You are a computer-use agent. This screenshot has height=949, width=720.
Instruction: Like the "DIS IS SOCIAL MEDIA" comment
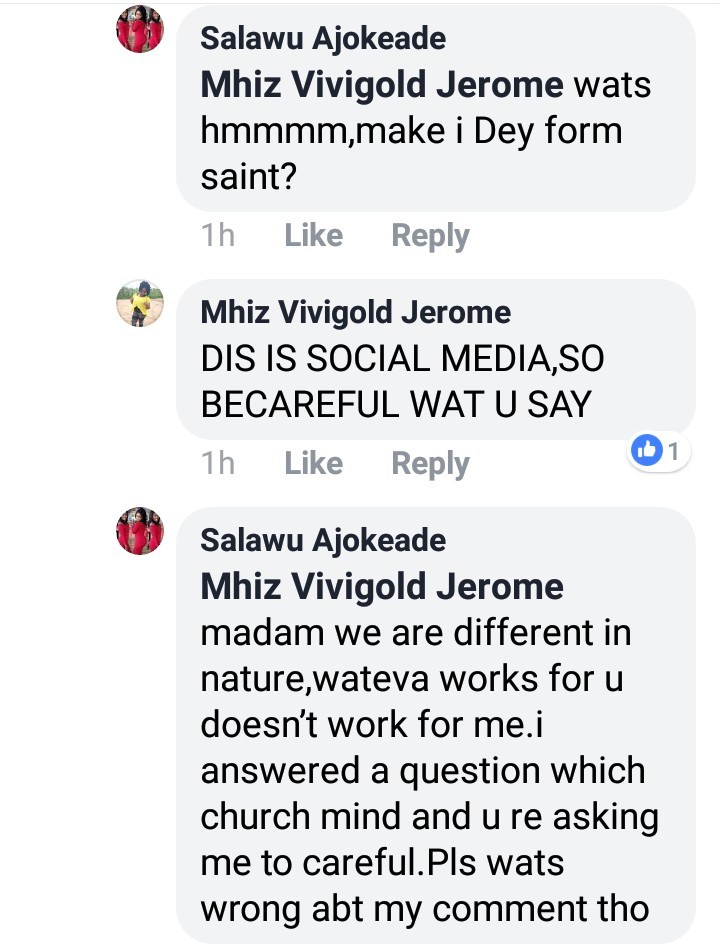[313, 464]
